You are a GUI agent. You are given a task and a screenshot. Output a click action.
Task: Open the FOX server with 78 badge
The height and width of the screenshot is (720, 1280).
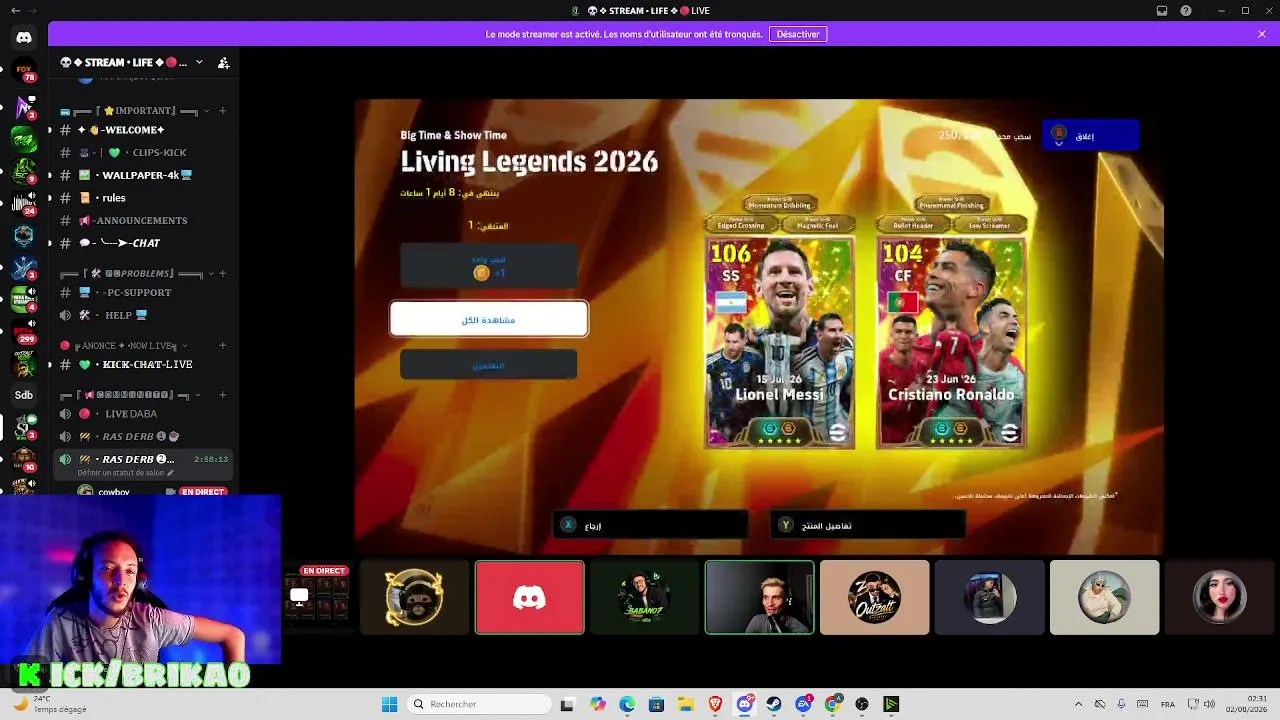[24, 72]
